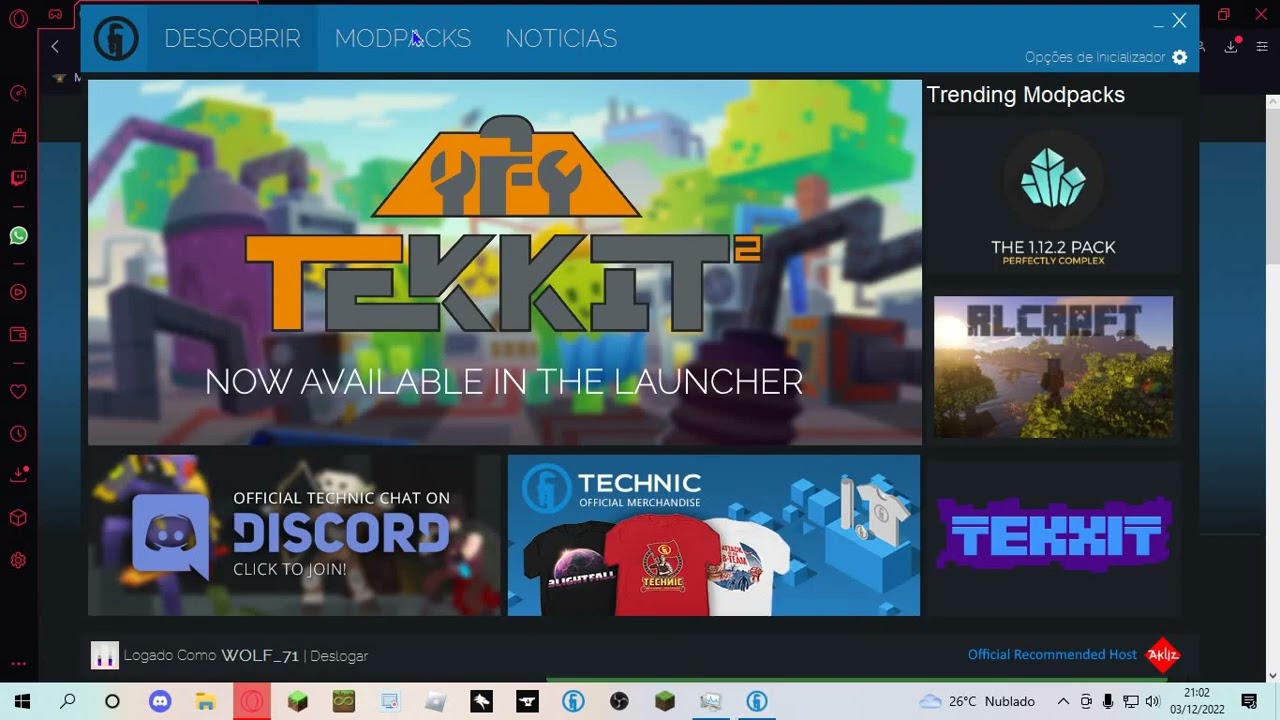
Task: Open the easy setup menu in Opera's top bar
Action: (x=1261, y=46)
